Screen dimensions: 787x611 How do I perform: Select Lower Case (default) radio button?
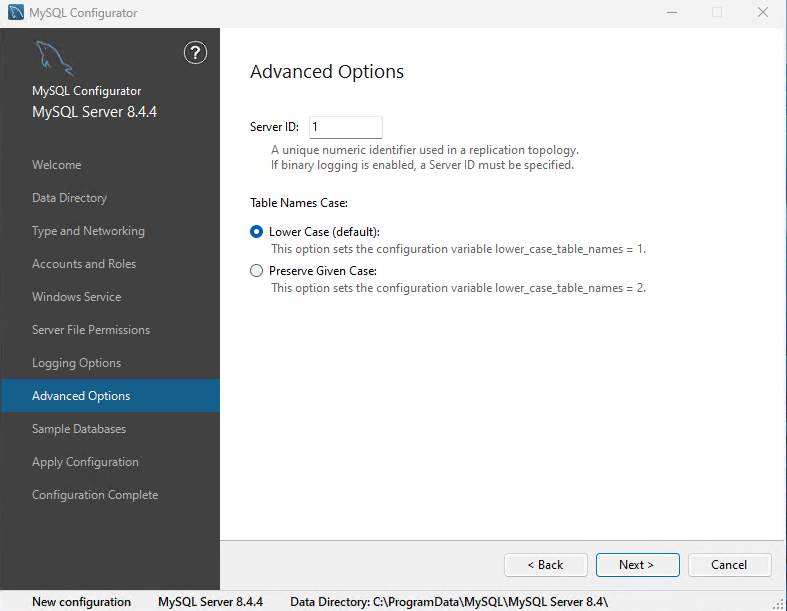click(256, 231)
